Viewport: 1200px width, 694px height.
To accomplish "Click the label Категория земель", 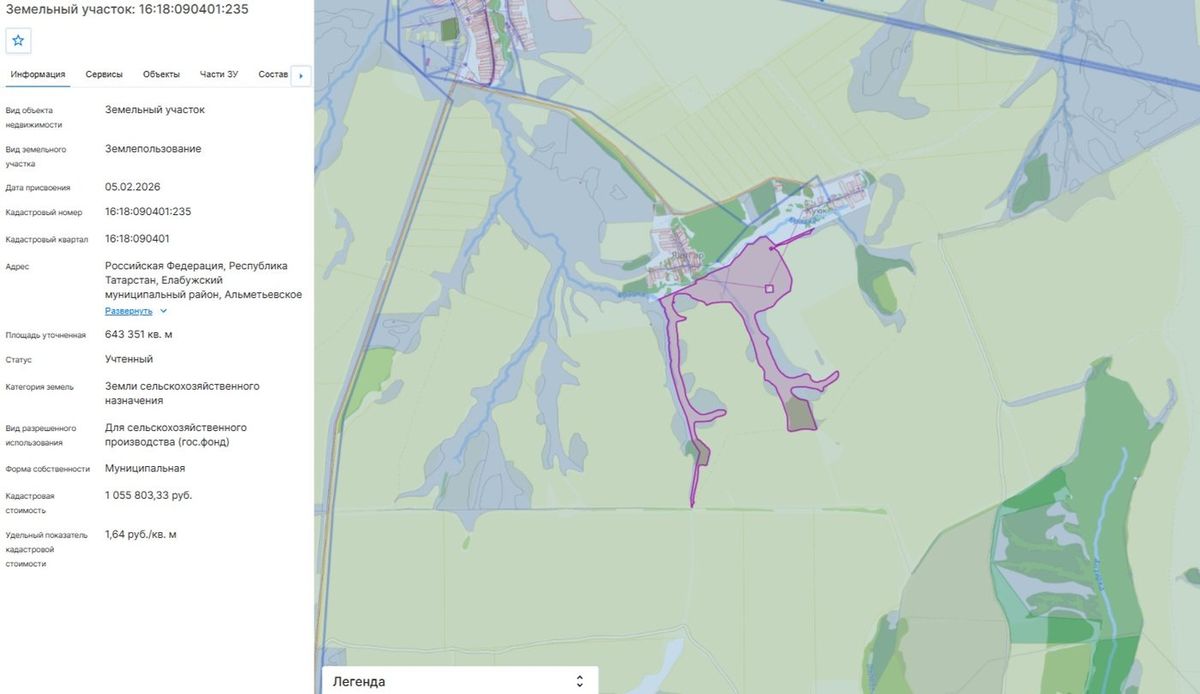I will coord(41,386).
